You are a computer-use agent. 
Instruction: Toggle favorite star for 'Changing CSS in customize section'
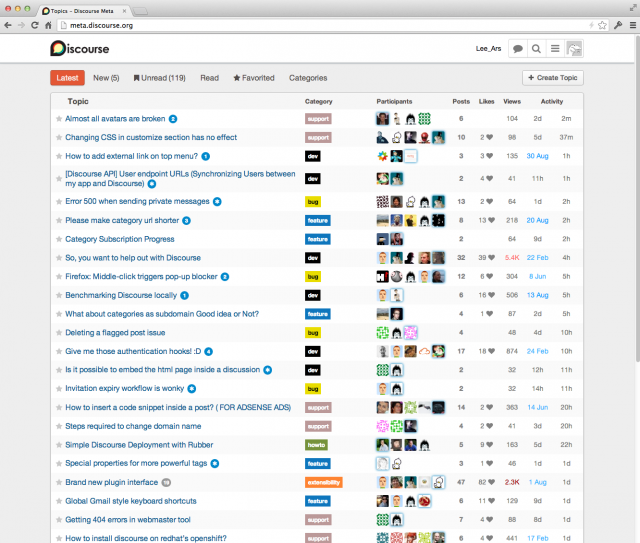[x=59, y=138]
